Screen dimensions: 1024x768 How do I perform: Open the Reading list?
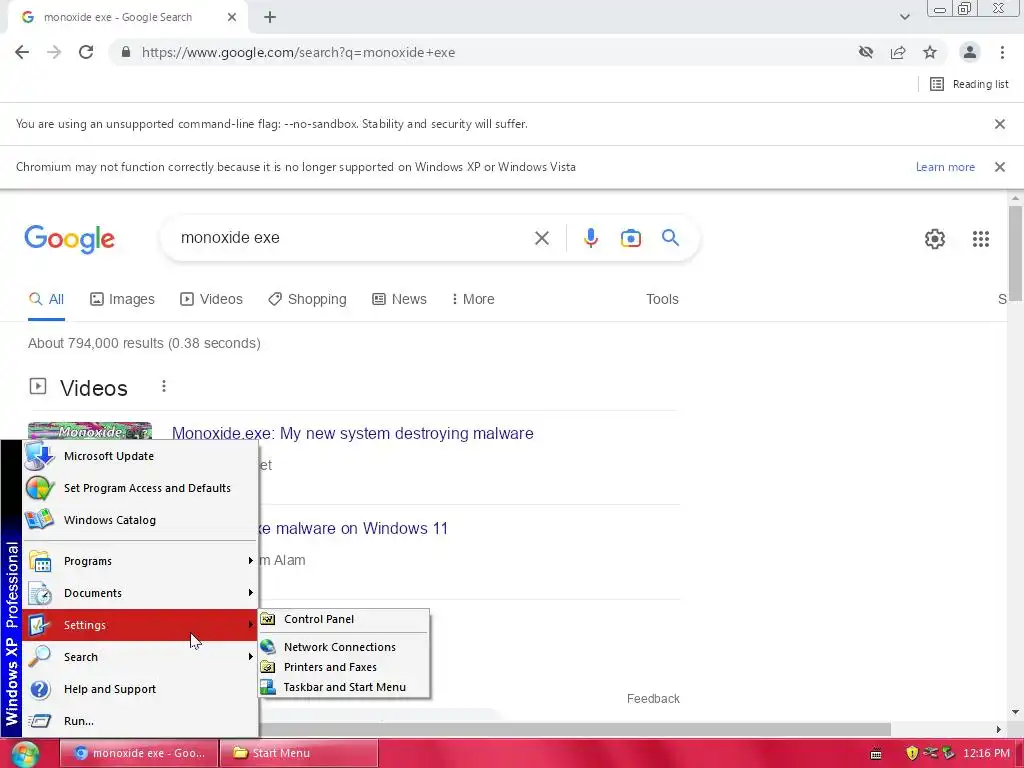click(969, 84)
